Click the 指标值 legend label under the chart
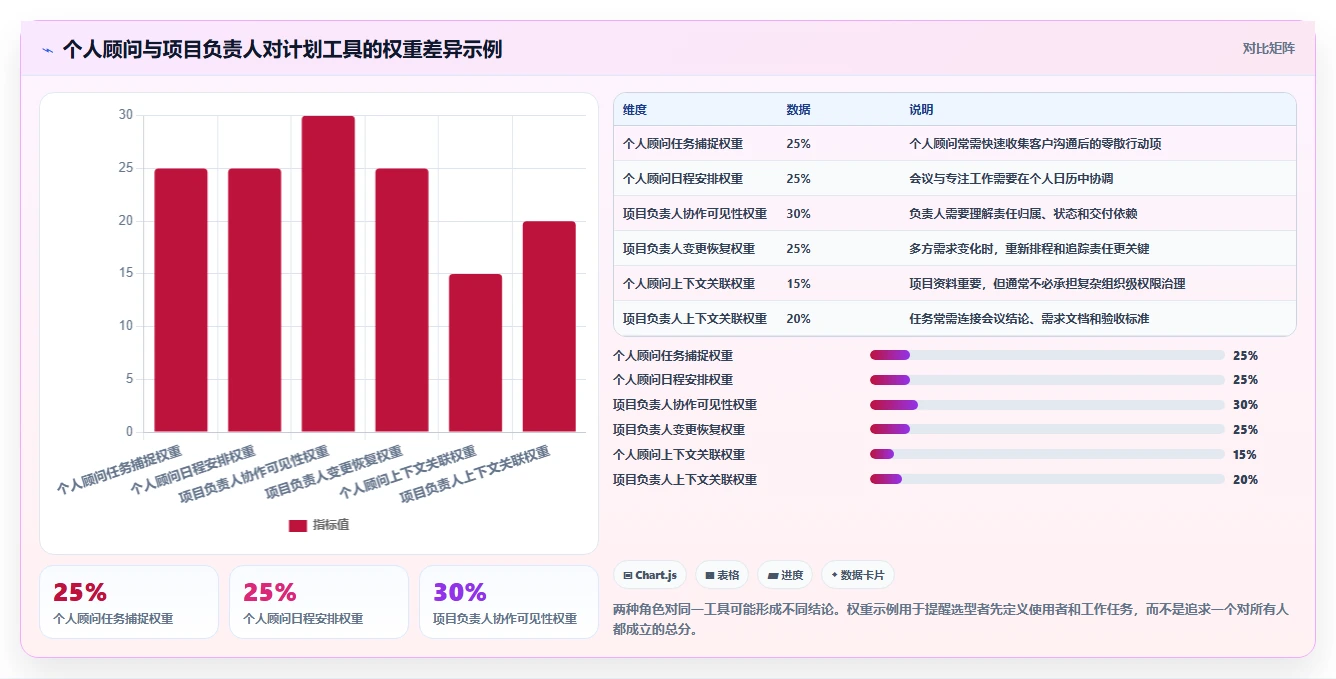 (331, 525)
